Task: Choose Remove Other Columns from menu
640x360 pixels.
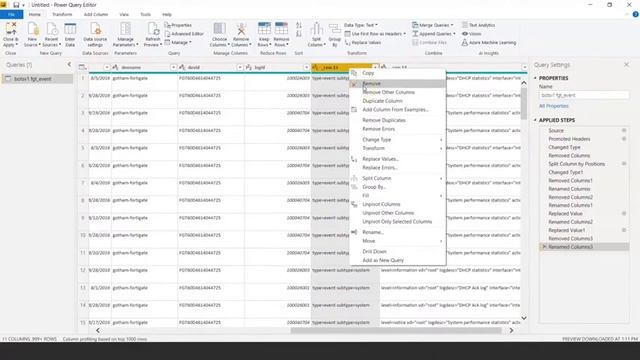Action: pyautogui.click(x=398, y=92)
